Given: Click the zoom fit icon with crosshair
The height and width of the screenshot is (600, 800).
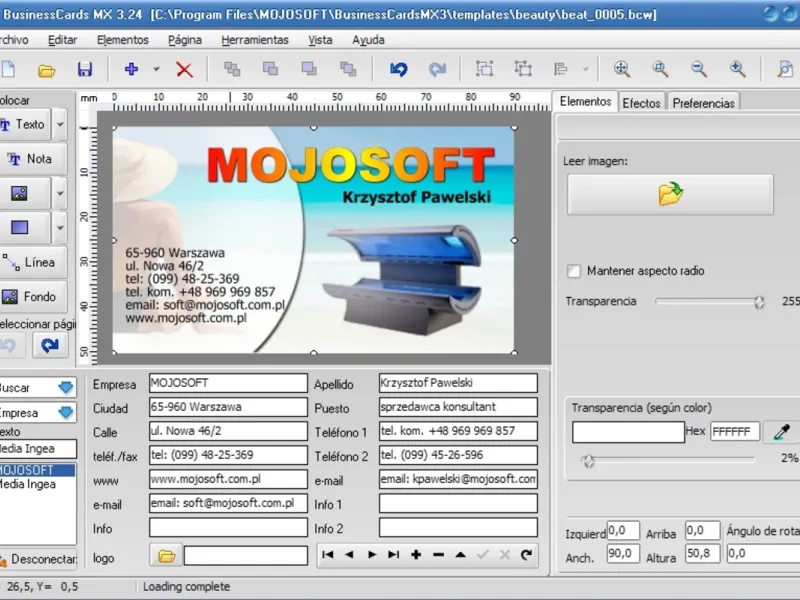Looking at the screenshot, I should tap(622, 68).
